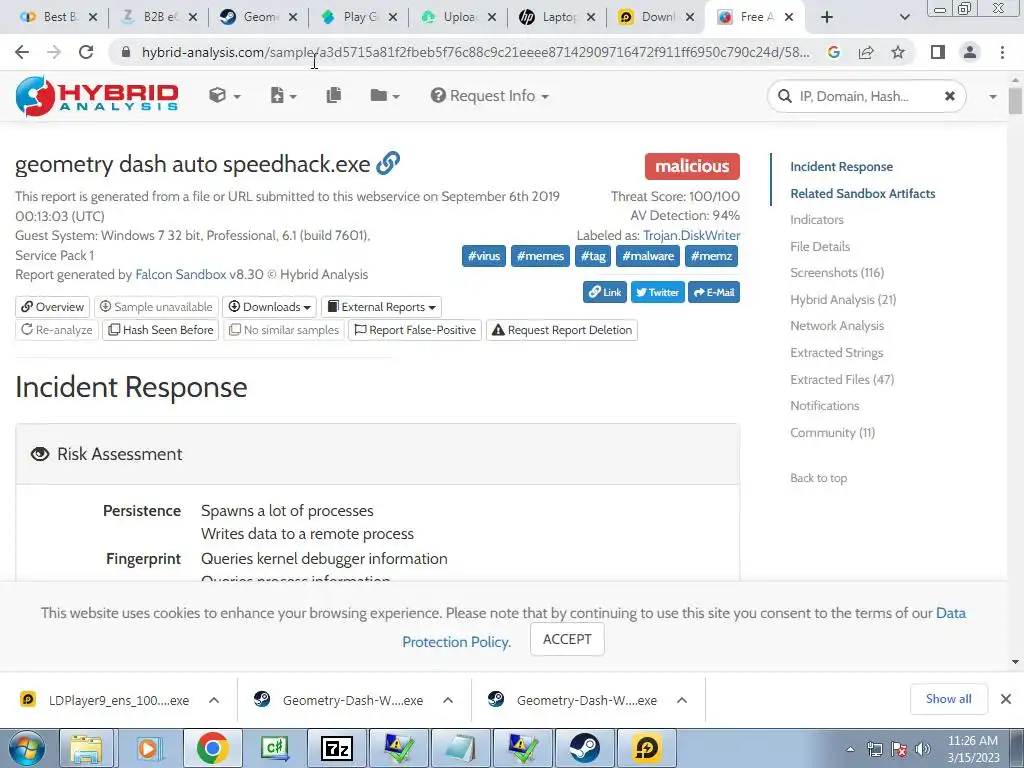The height and width of the screenshot is (768, 1024).
Task: Click the Google icon in address bar
Action: [x=833, y=52]
